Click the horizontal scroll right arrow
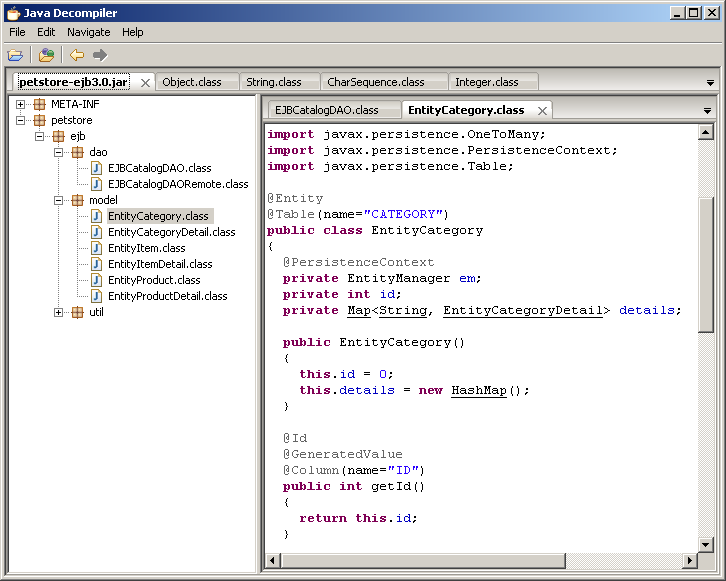Image resolution: width=726 pixels, height=581 pixels. [690, 561]
